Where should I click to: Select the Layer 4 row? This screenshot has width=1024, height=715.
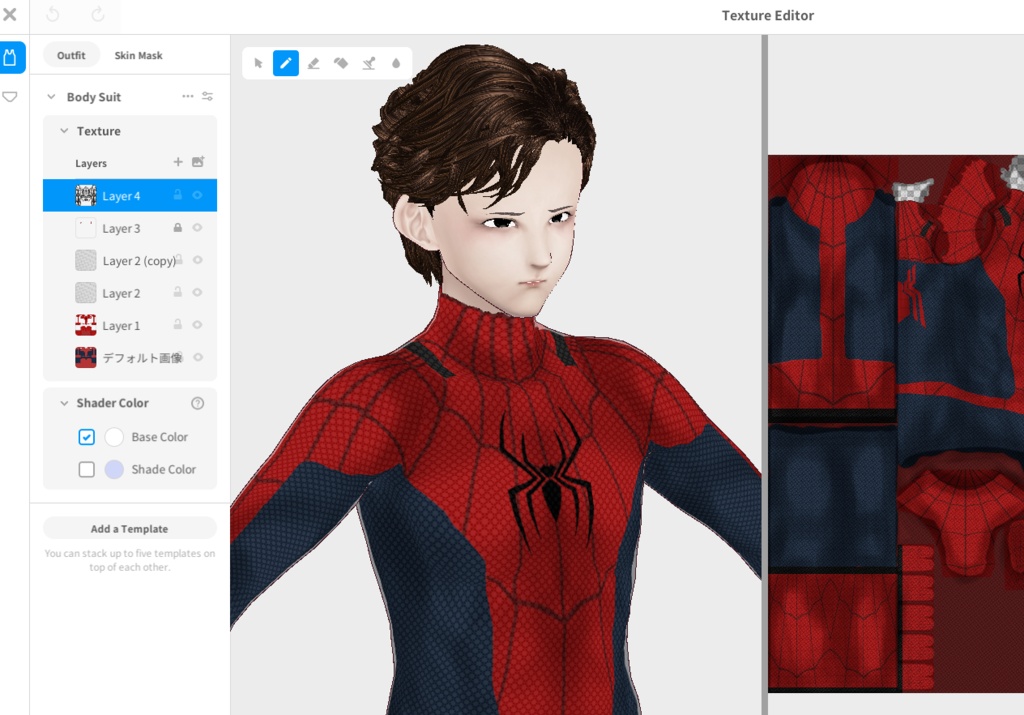tap(130, 195)
